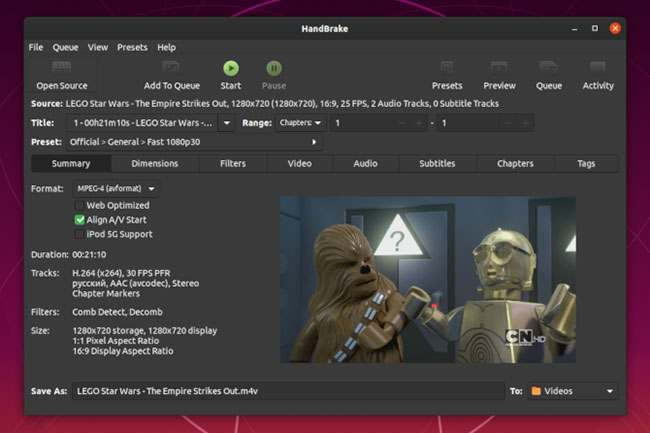Click the Pause encode icon
The height and width of the screenshot is (433, 650).
[x=273, y=69]
